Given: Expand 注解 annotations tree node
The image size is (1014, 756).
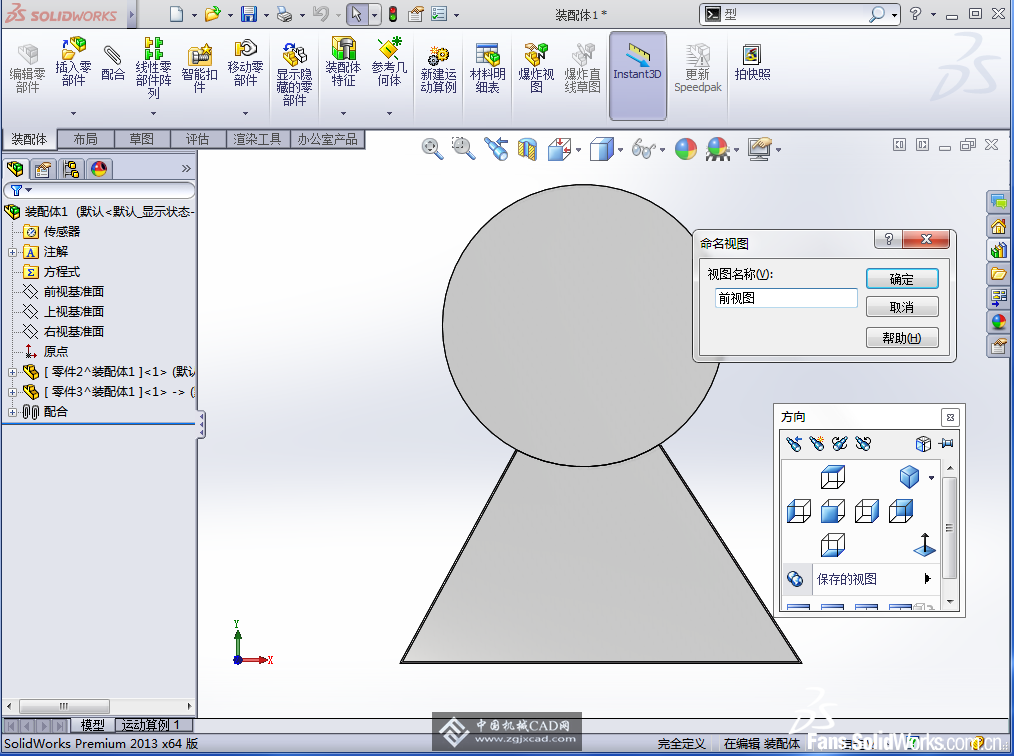Looking at the screenshot, I should [x=12, y=252].
